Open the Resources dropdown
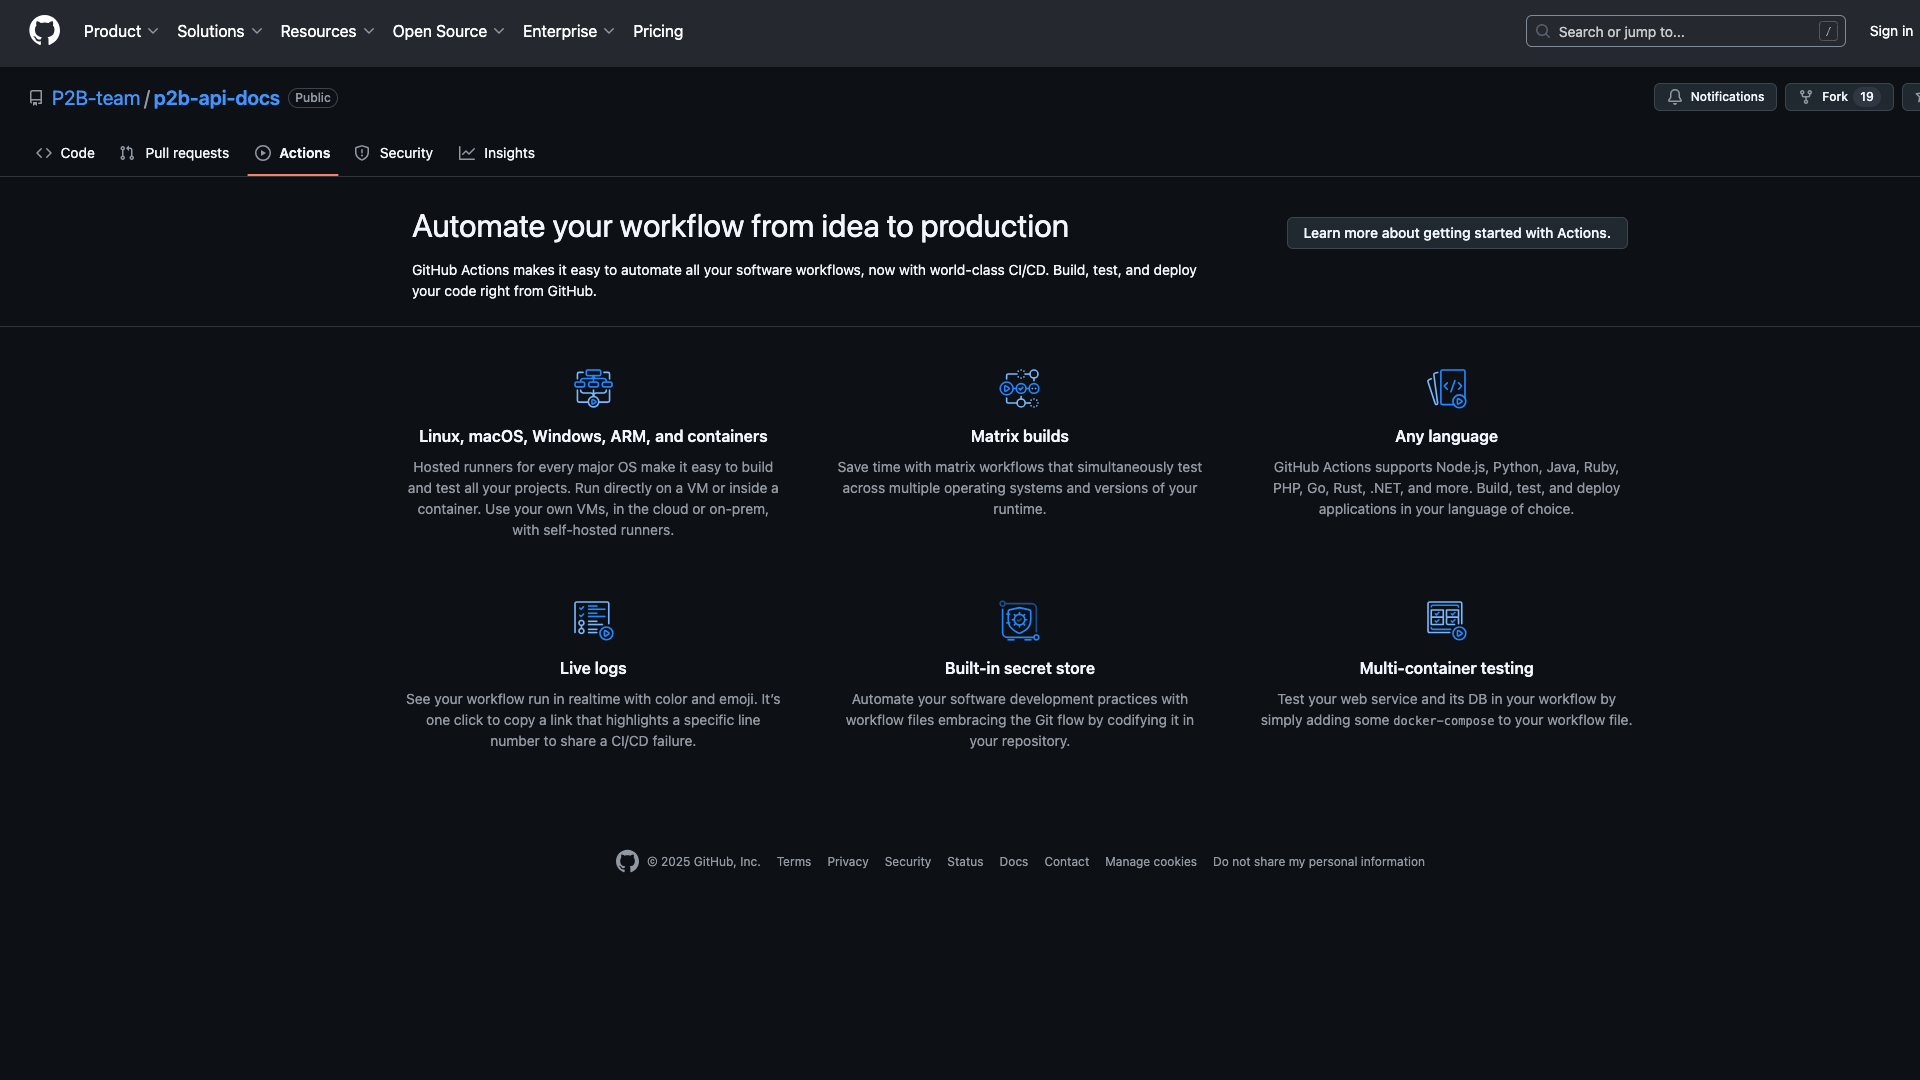This screenshot has width=1920, height=1080. (327, 31)
